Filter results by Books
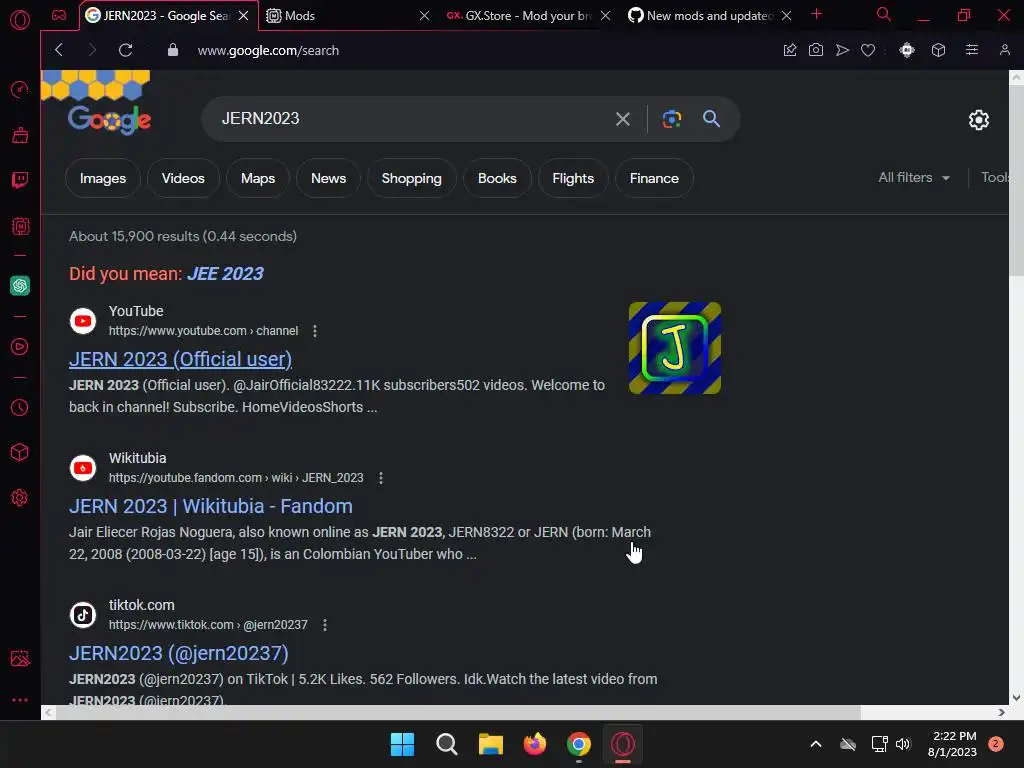Viewport: 1024px width, 768px height. pyautogui.click(x=497, y=178)
